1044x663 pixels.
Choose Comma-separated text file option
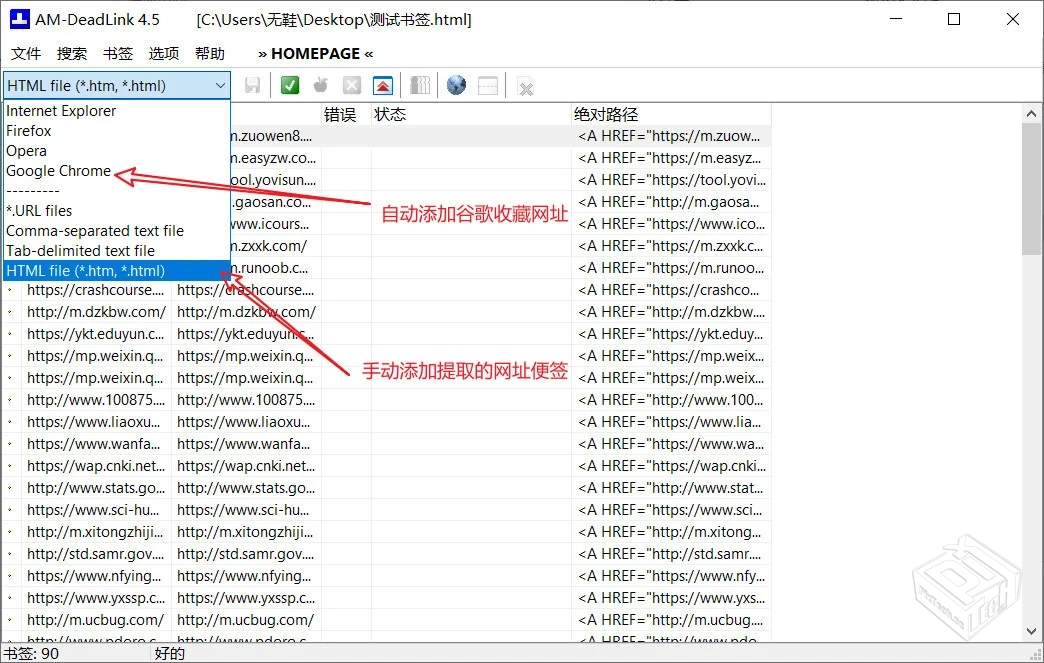[90, 230]
